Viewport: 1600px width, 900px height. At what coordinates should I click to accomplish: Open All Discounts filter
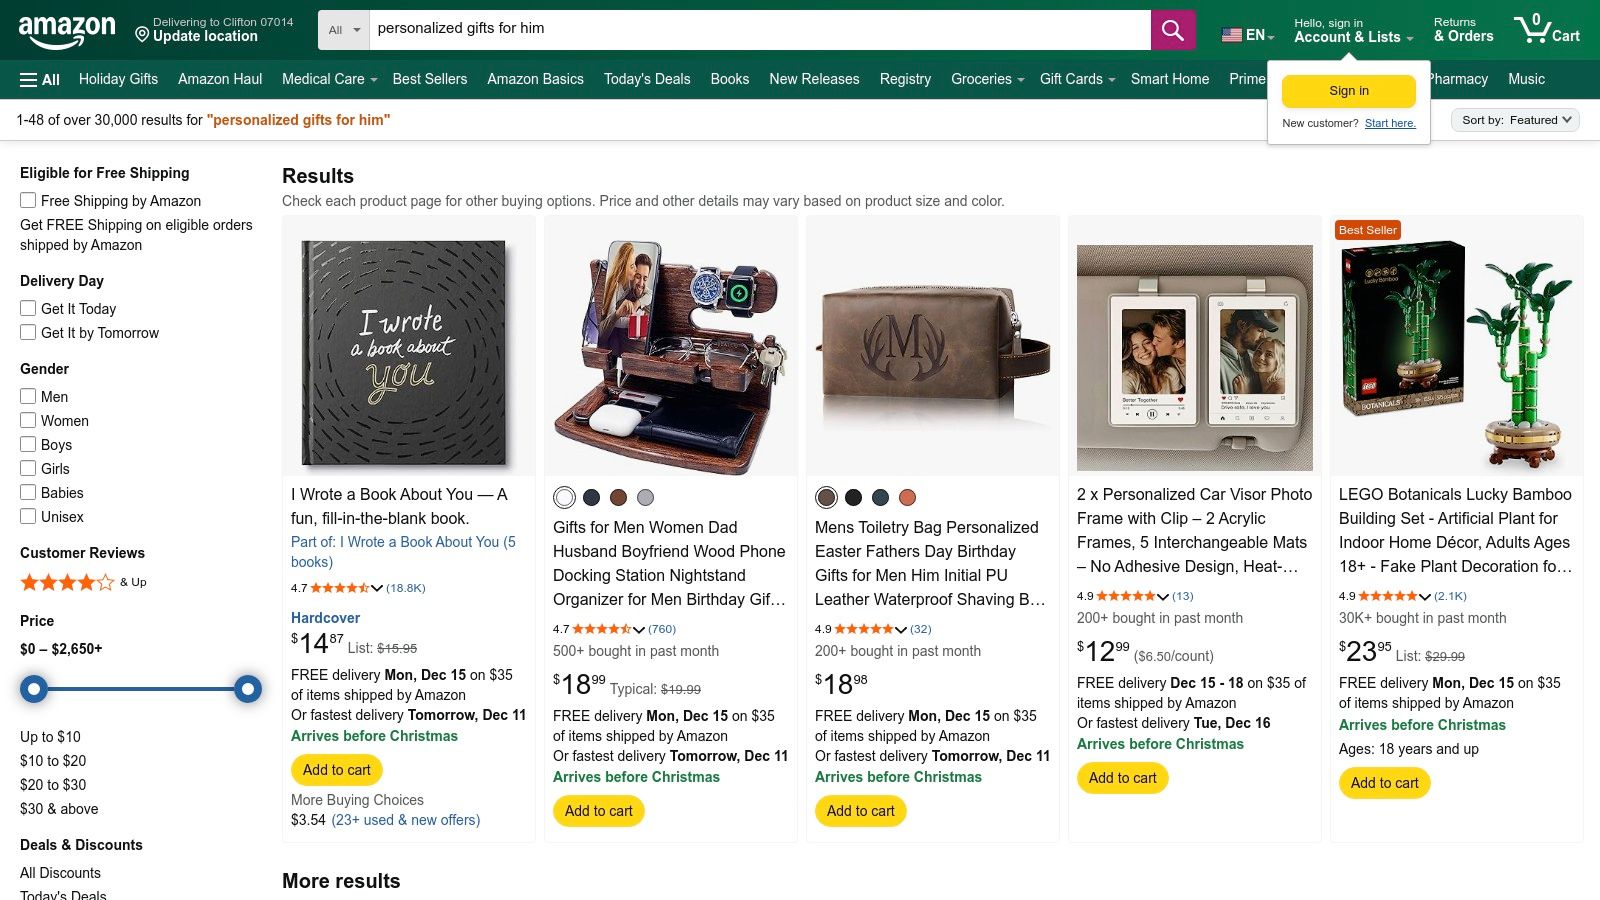tap(60, 873)
